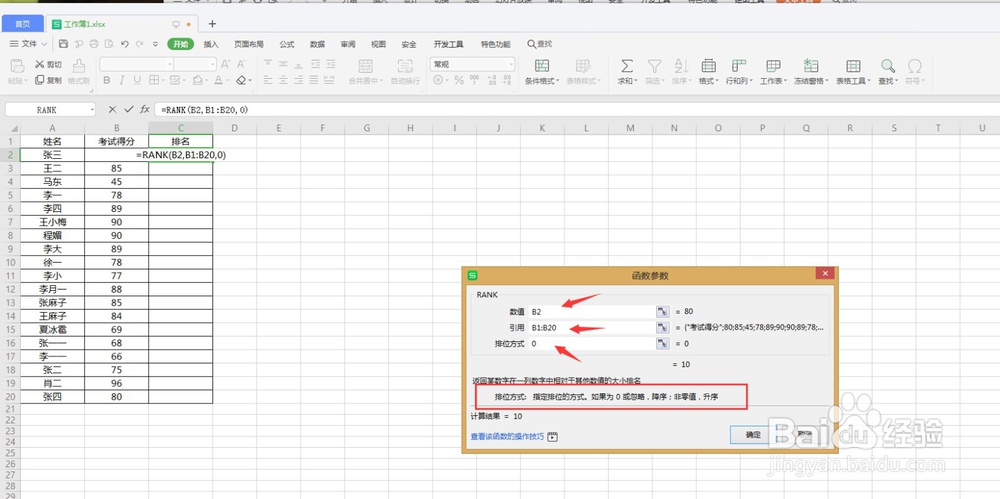Click the Freeze Panes (冻结窗格) icon
The height and width of the screenshot is (499, 1000).
pos(811,66)
